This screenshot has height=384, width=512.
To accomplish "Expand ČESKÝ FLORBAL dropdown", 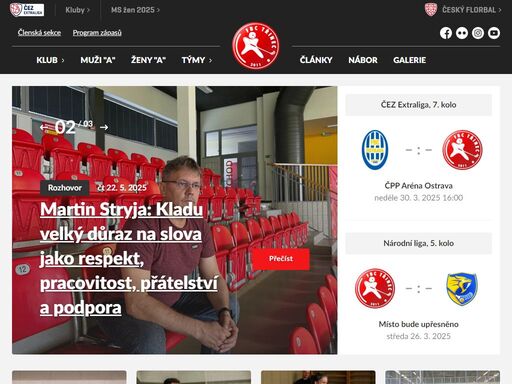I will tap(472, 10).
